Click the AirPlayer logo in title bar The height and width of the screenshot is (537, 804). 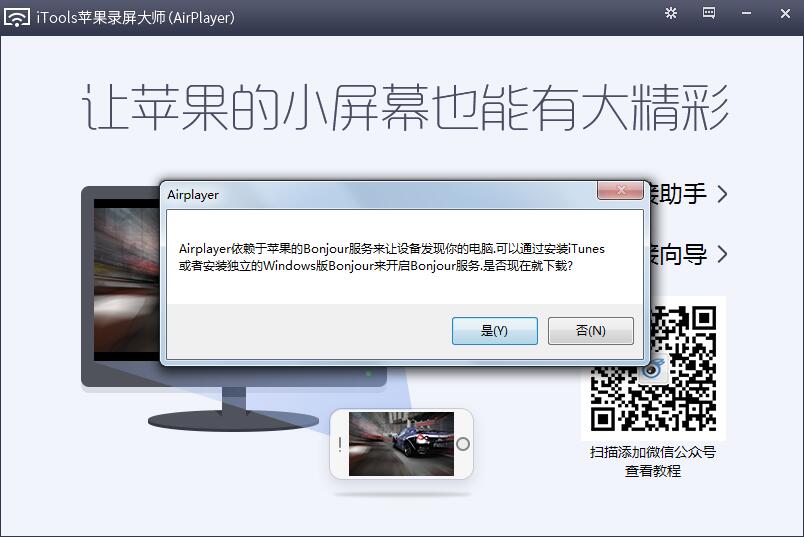16,17
